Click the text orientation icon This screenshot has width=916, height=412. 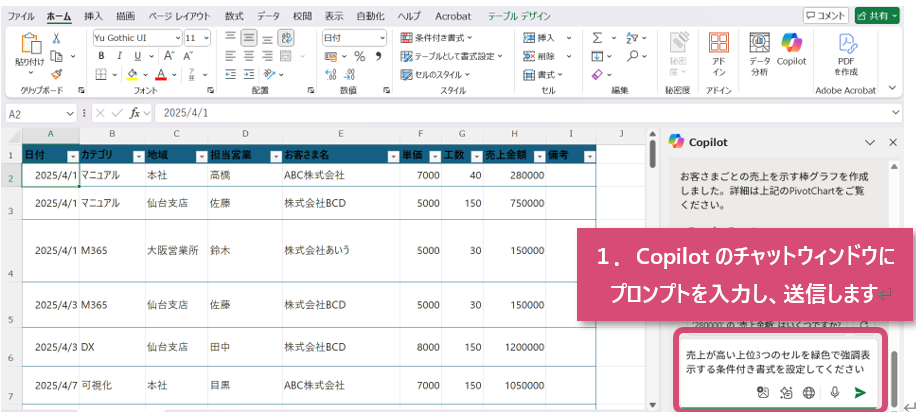(x=268, y=74)
